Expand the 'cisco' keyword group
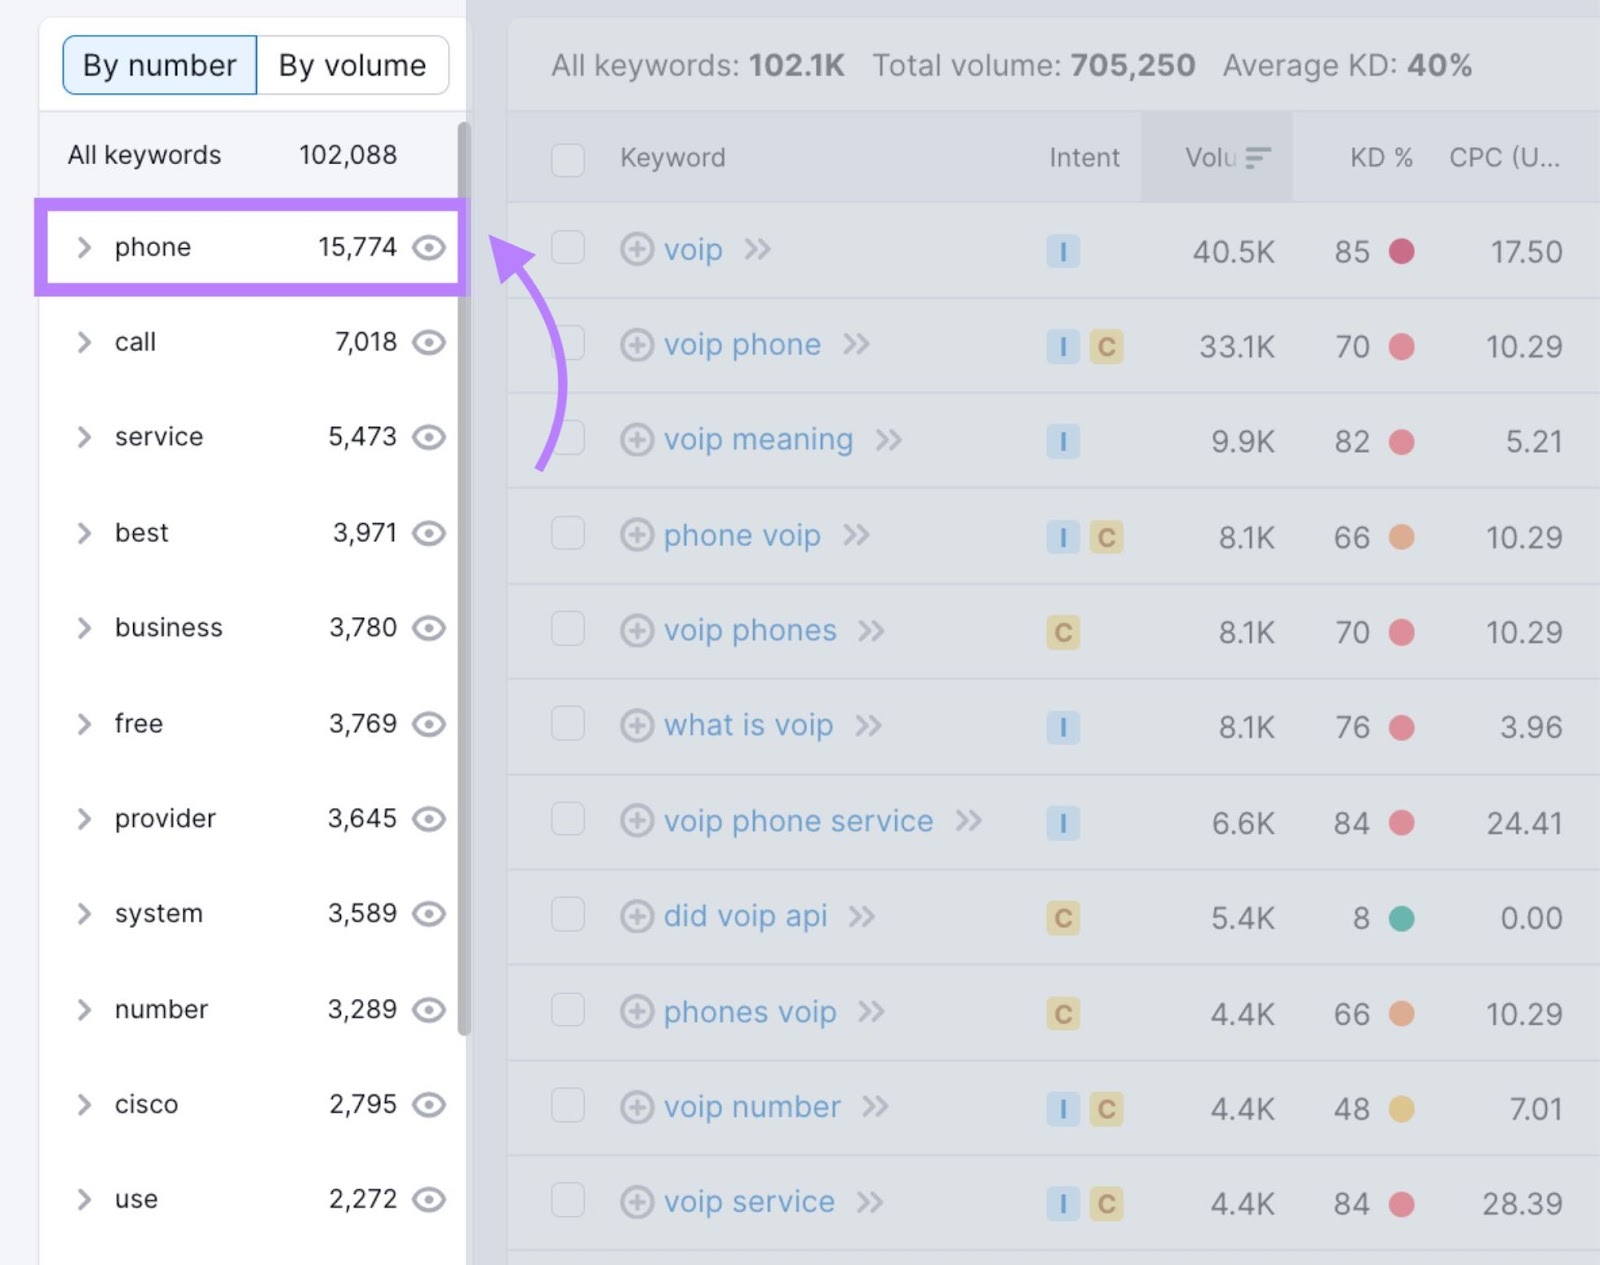This screenshot has height=1265, width=1600. [x=84, y=1104]
